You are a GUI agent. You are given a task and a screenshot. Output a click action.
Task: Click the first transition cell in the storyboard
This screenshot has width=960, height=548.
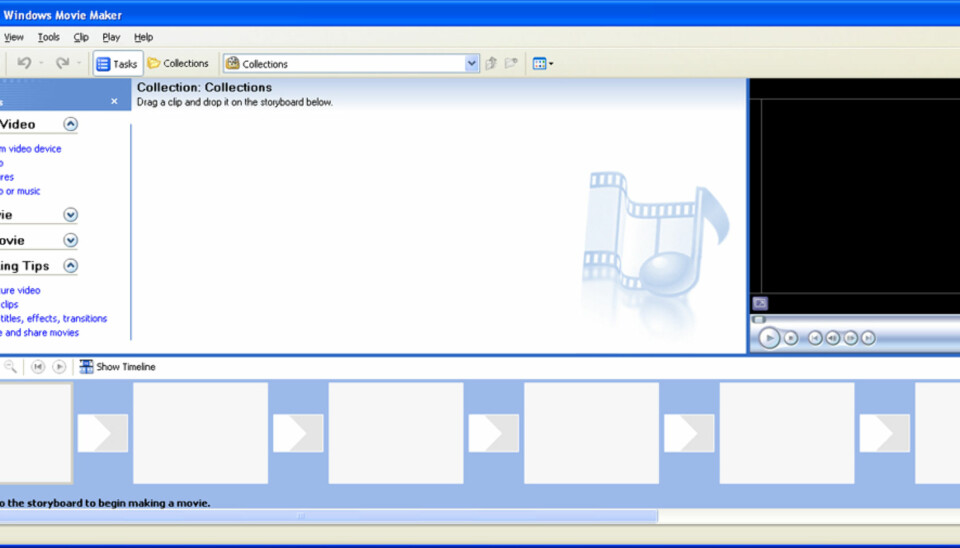point(103,433)
